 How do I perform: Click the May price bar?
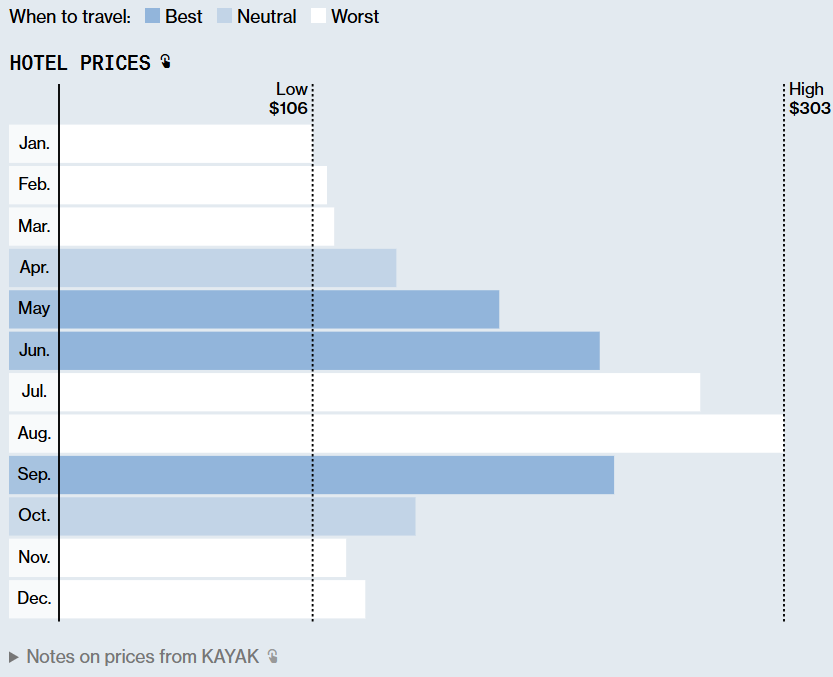(280, 309)
